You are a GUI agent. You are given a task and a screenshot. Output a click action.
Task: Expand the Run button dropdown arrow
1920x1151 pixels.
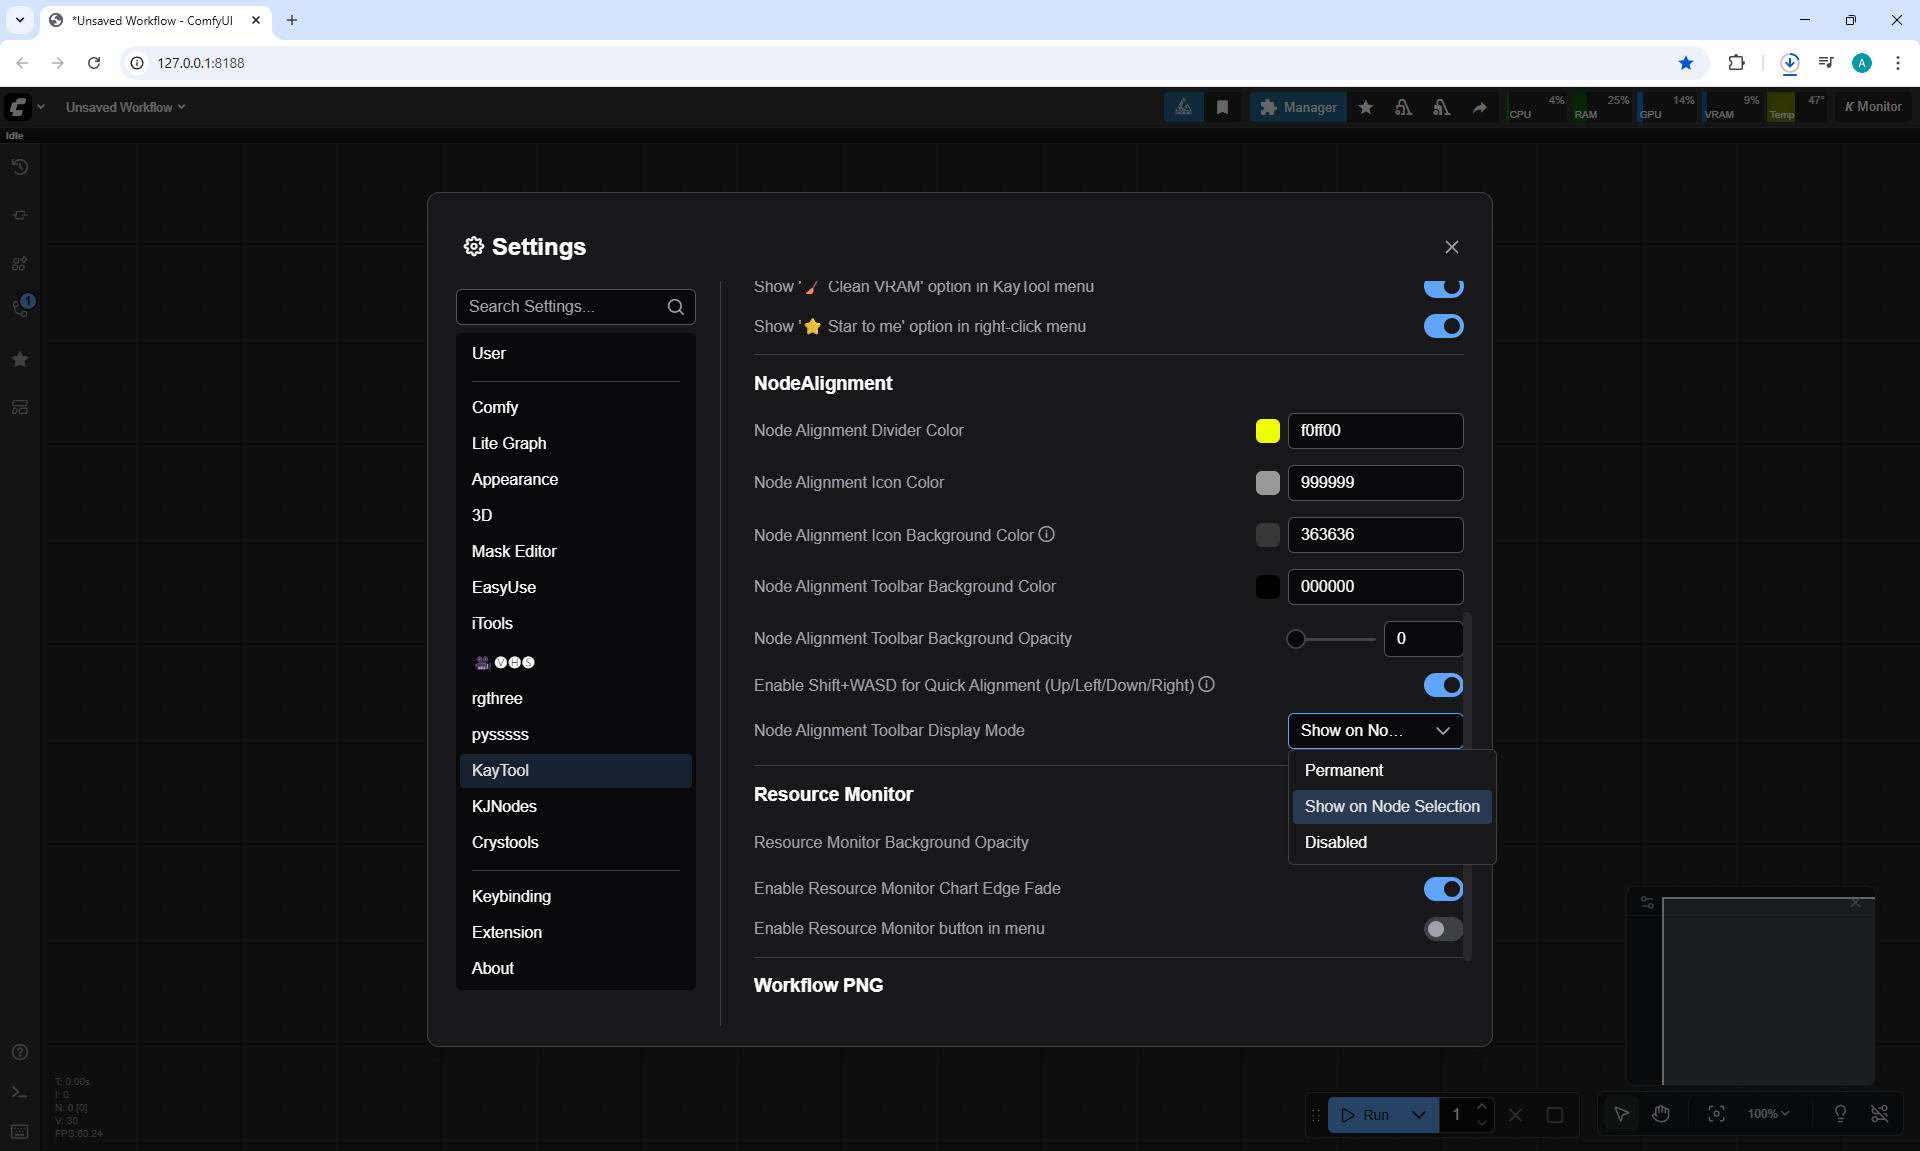tap(1418, 1114)
